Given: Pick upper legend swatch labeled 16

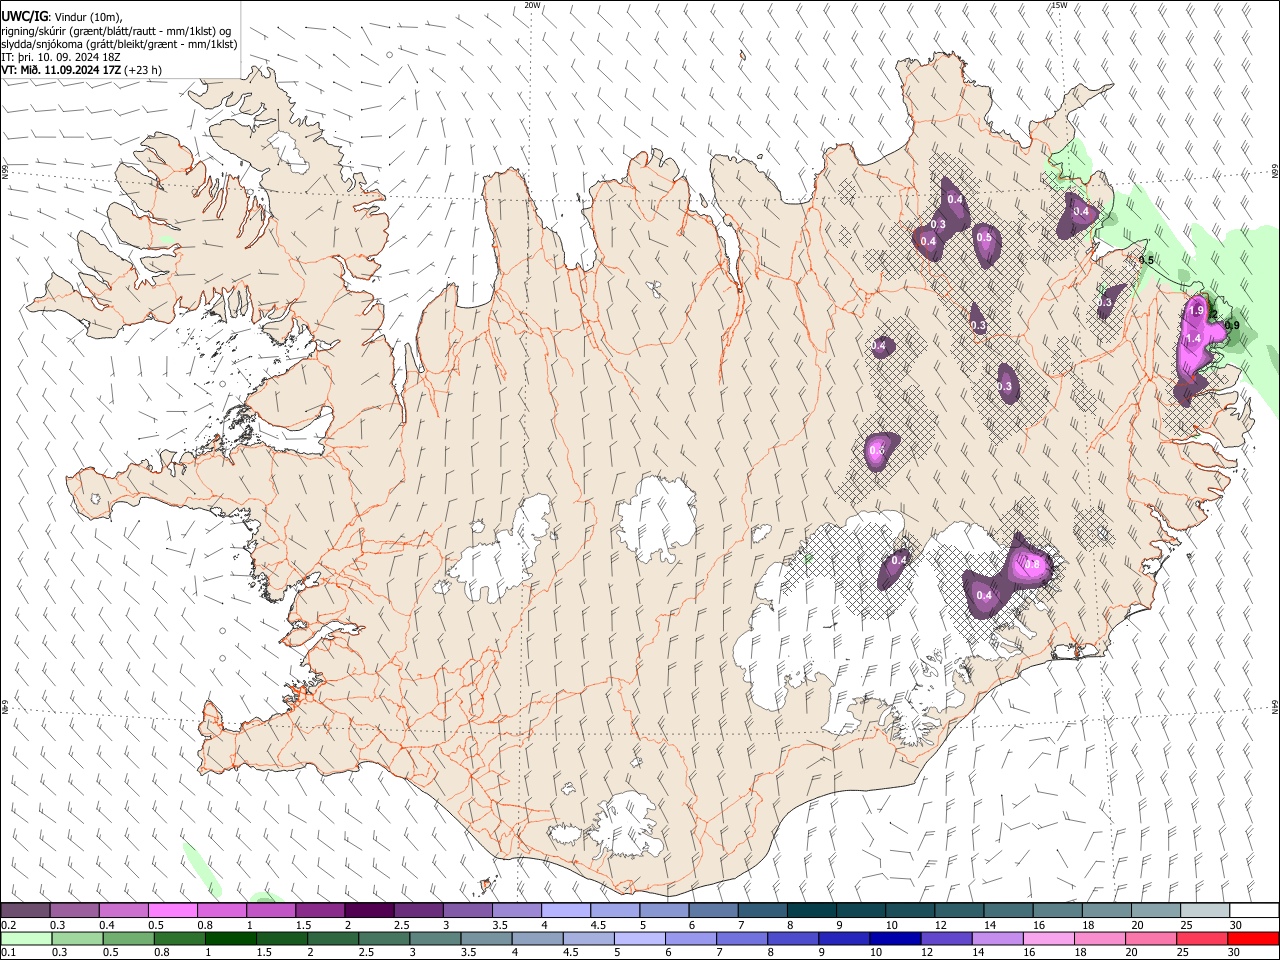Looking at the screenshot, I should click(x=1057, y=910).
